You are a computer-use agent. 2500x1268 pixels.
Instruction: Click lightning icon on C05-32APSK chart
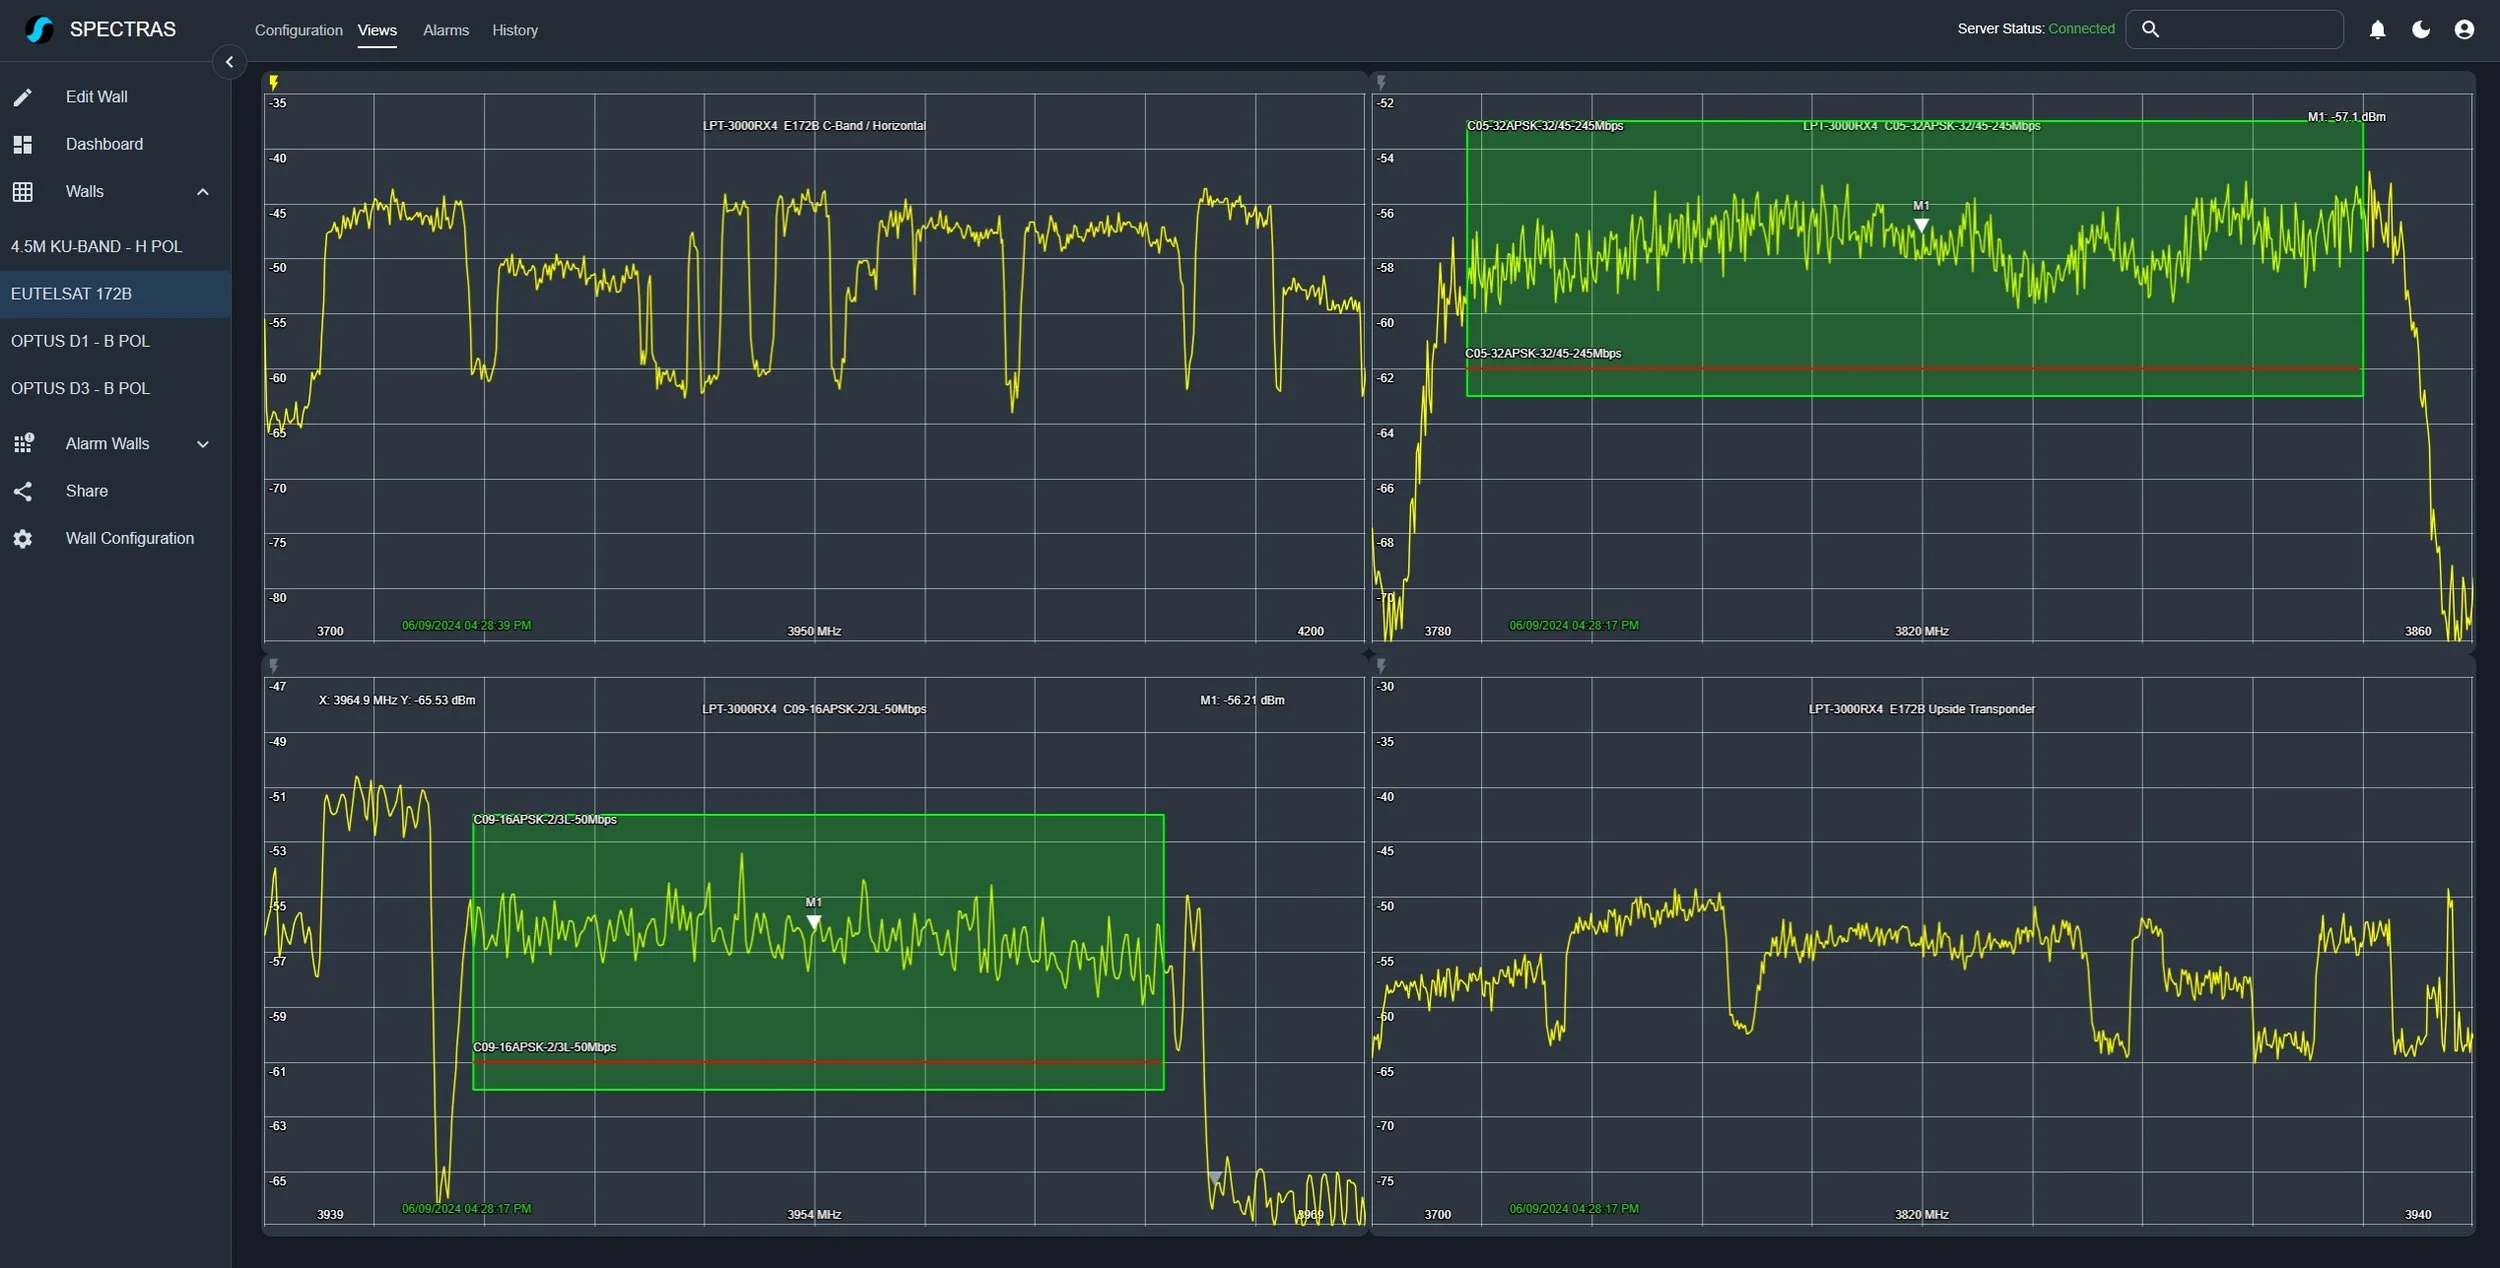[x=1381, y=83]
